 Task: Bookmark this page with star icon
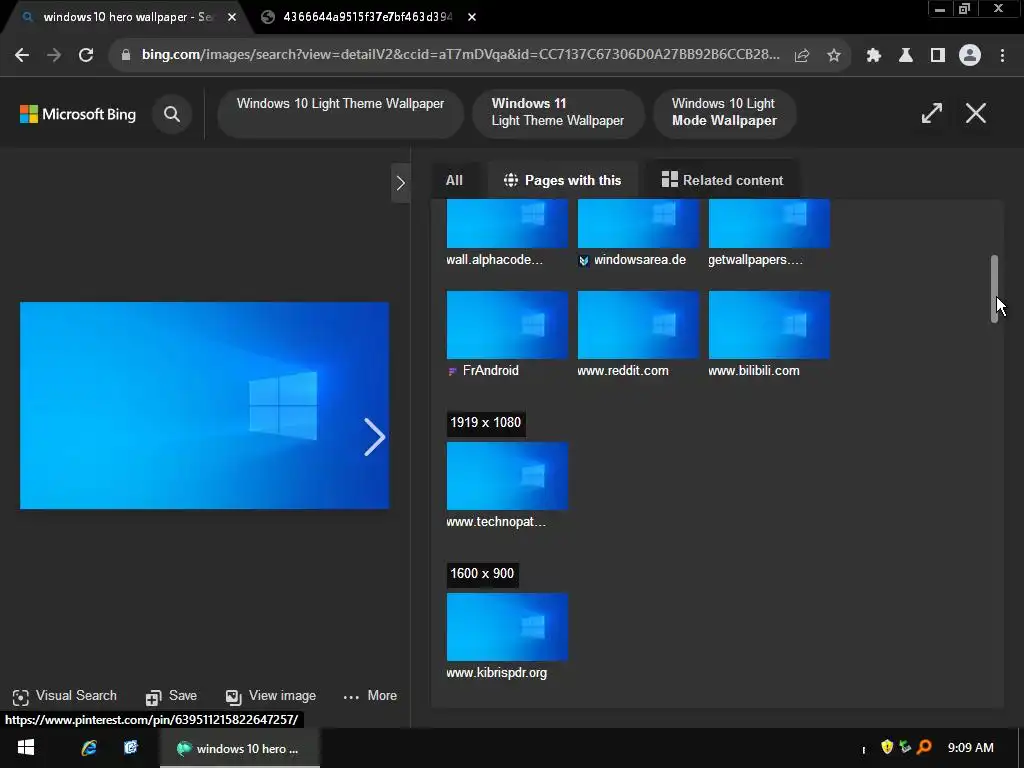(834, 56)
